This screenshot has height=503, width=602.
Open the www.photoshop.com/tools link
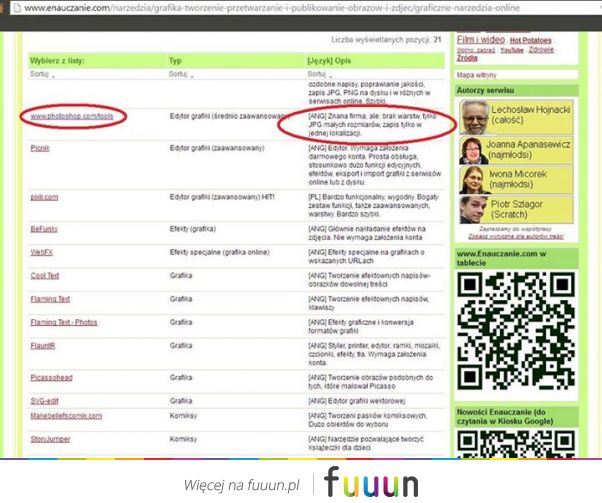72,116
